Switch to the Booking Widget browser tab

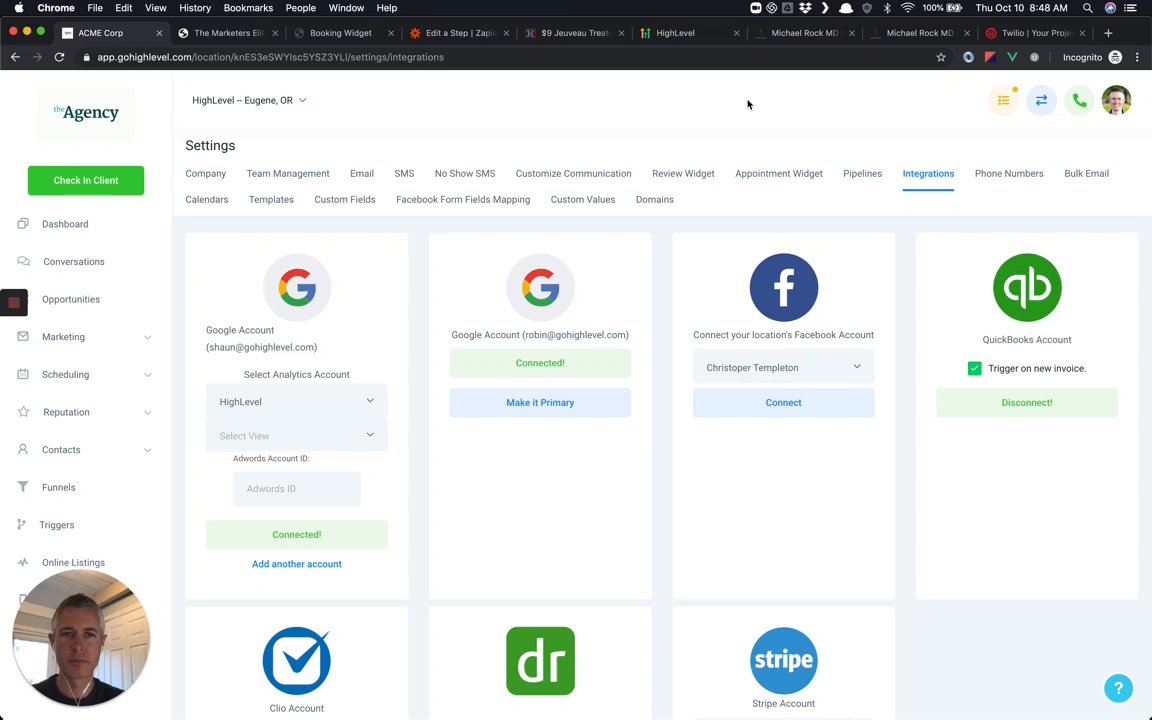[x=341, y=33]
